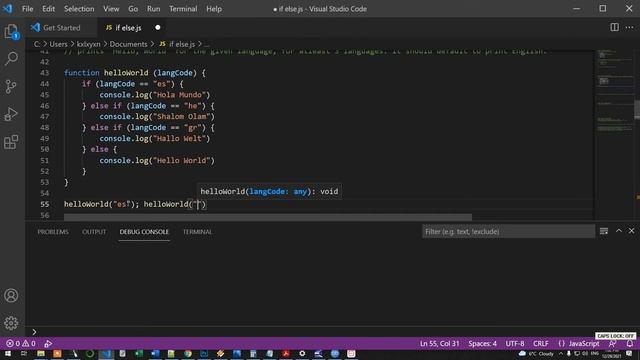
Task: Select the DEBUG CONSOLE panel tab
Action: pyautogui.click(x=144, y=232)
